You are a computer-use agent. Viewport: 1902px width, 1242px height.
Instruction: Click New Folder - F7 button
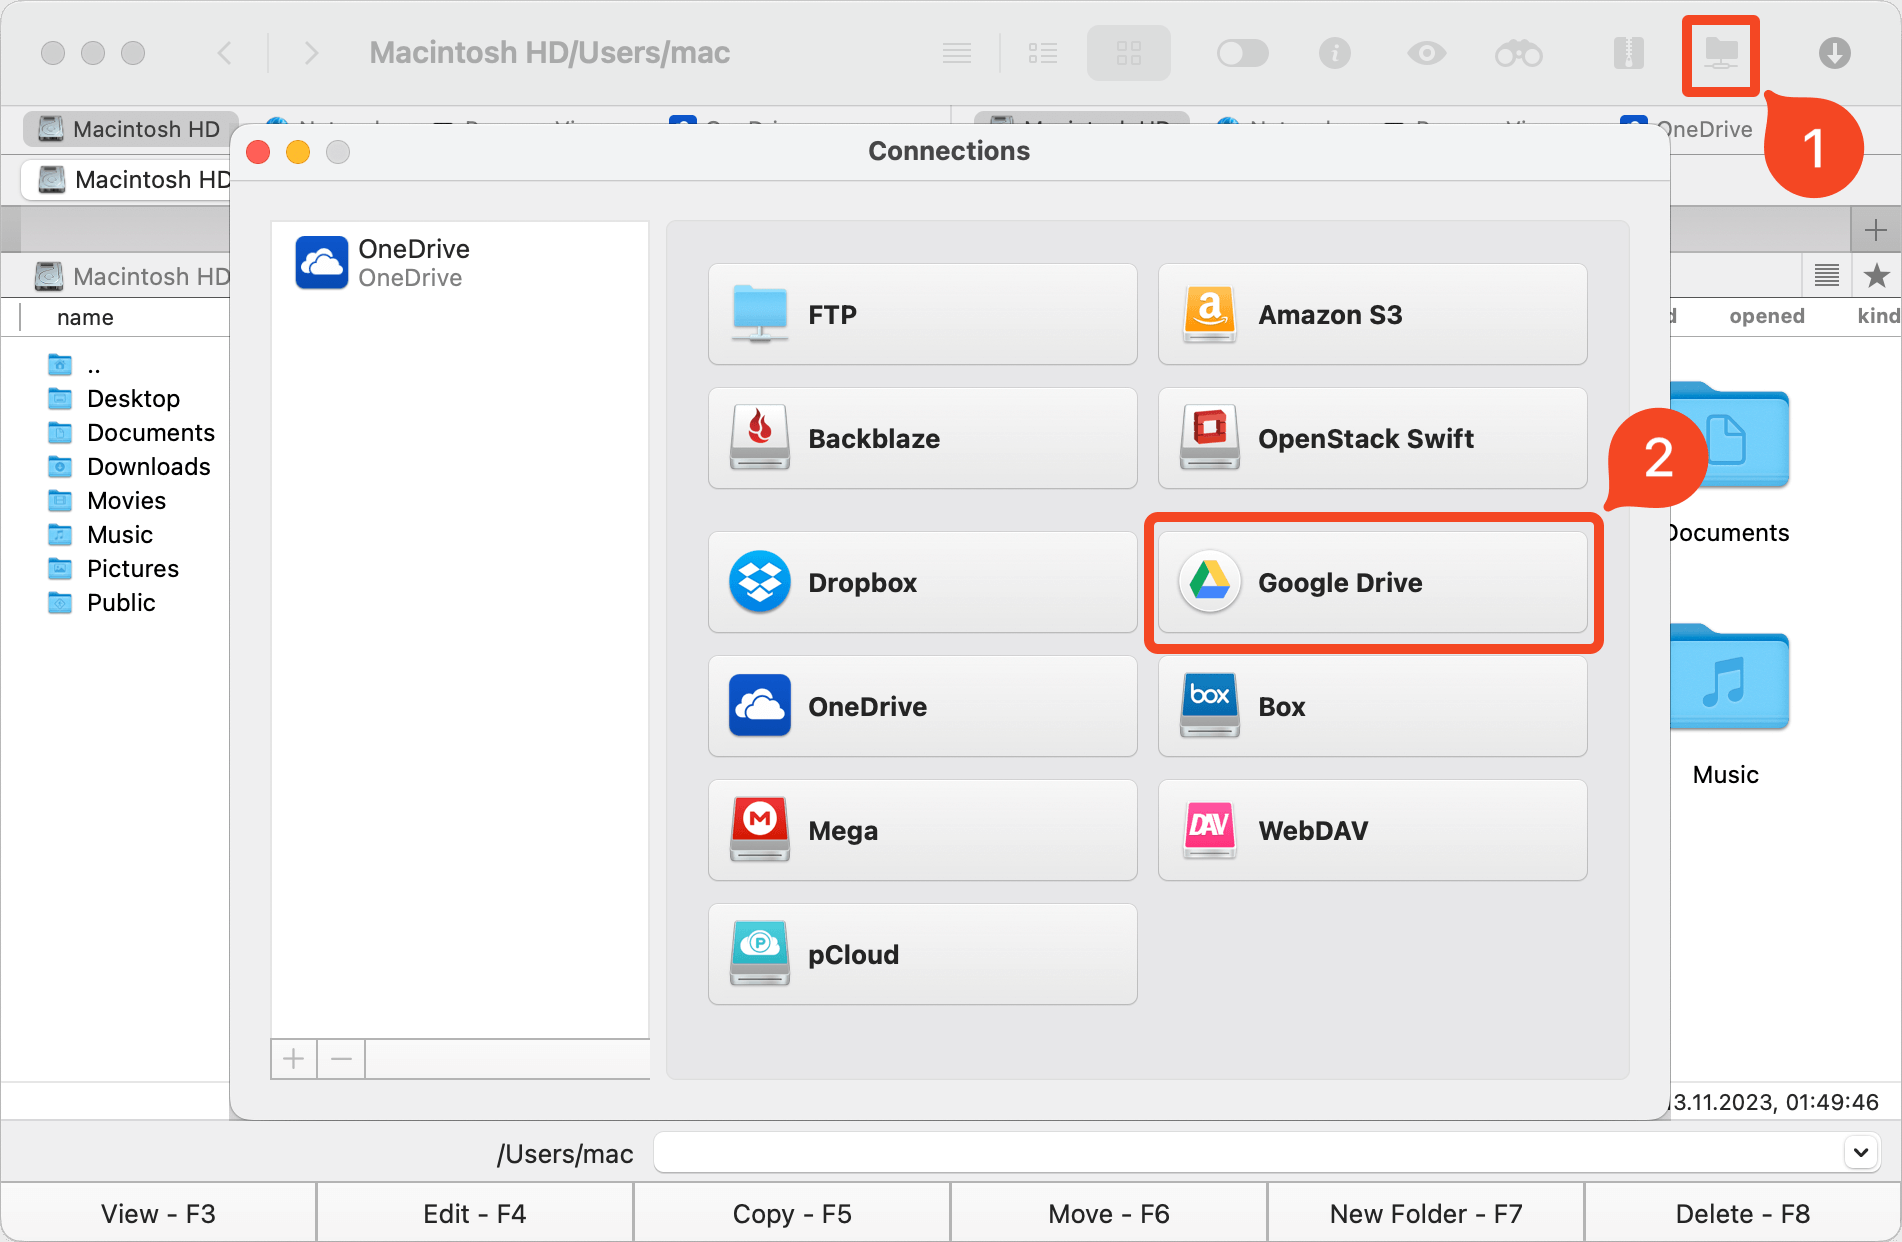(x=1426, y=1213)
